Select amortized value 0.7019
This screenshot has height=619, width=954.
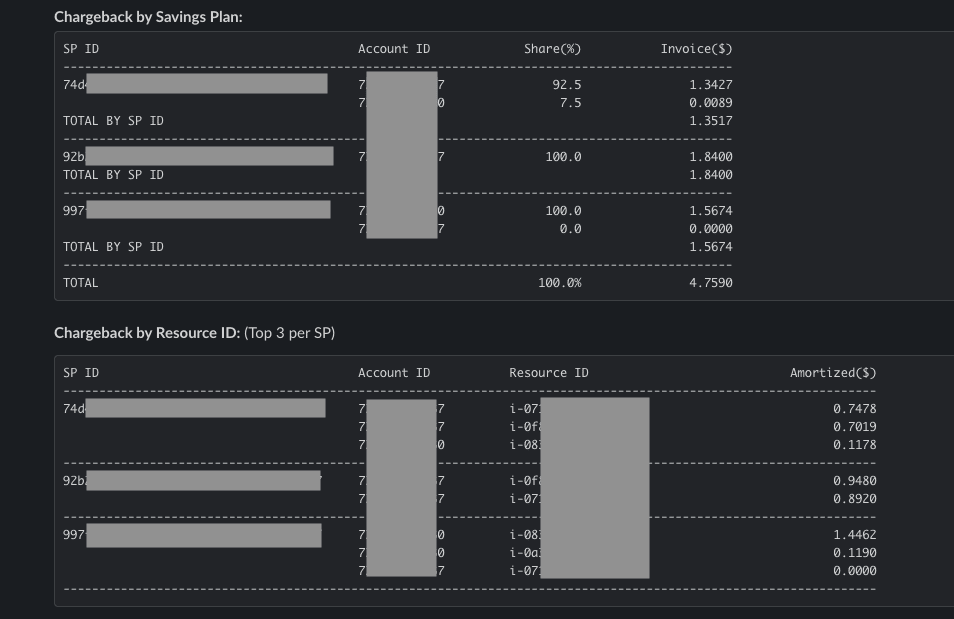[x=855, y=427]
